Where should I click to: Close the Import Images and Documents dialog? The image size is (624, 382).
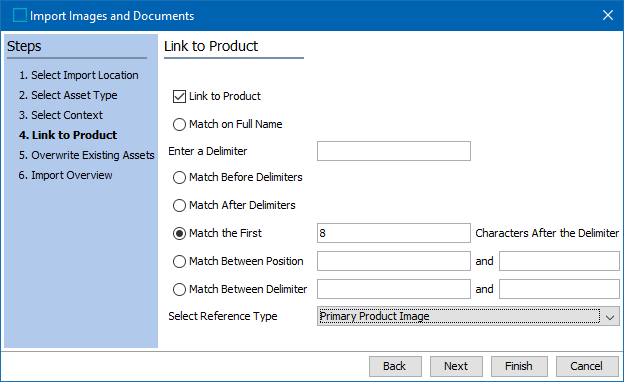(608, 15)
